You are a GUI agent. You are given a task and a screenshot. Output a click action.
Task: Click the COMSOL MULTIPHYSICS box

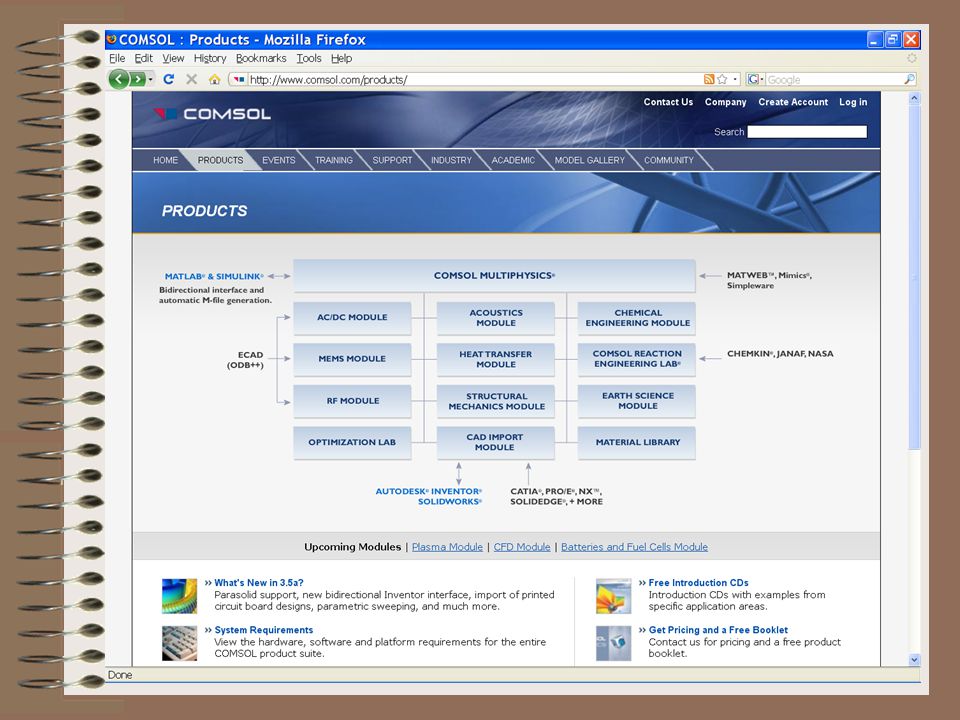tap(494, 276)
